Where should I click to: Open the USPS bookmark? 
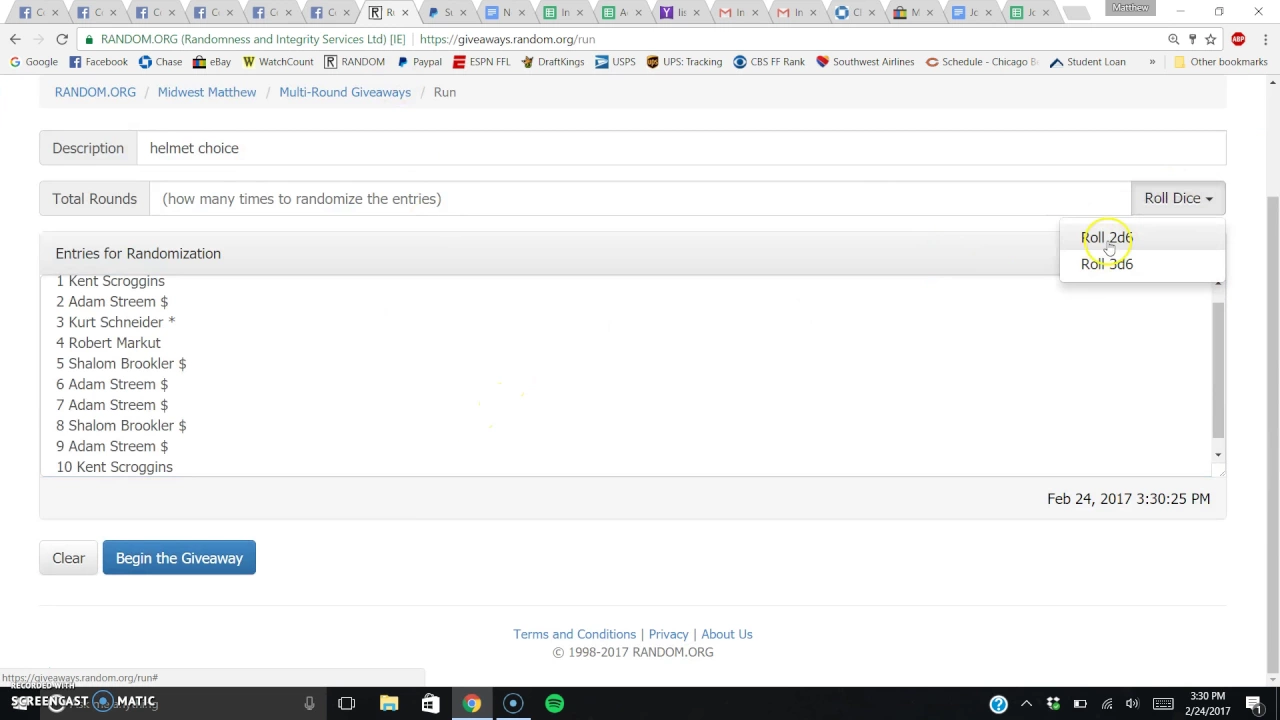pyautogui.click(x=615, y=62)
